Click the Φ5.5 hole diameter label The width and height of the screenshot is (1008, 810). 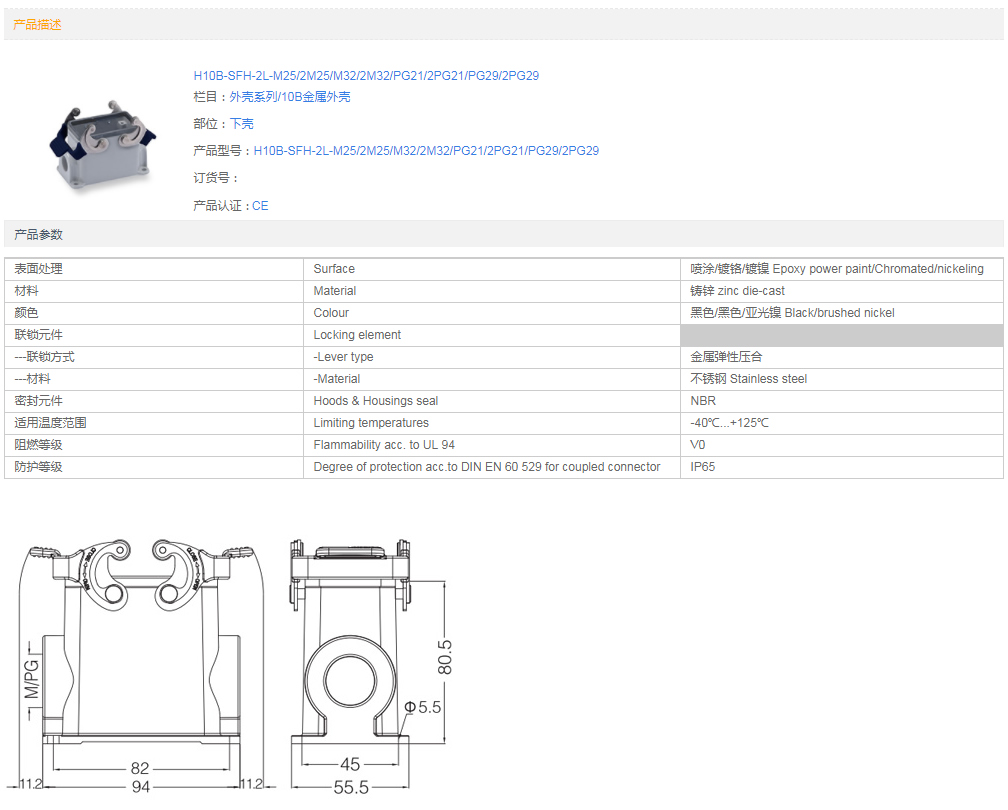tap(423, 707)
